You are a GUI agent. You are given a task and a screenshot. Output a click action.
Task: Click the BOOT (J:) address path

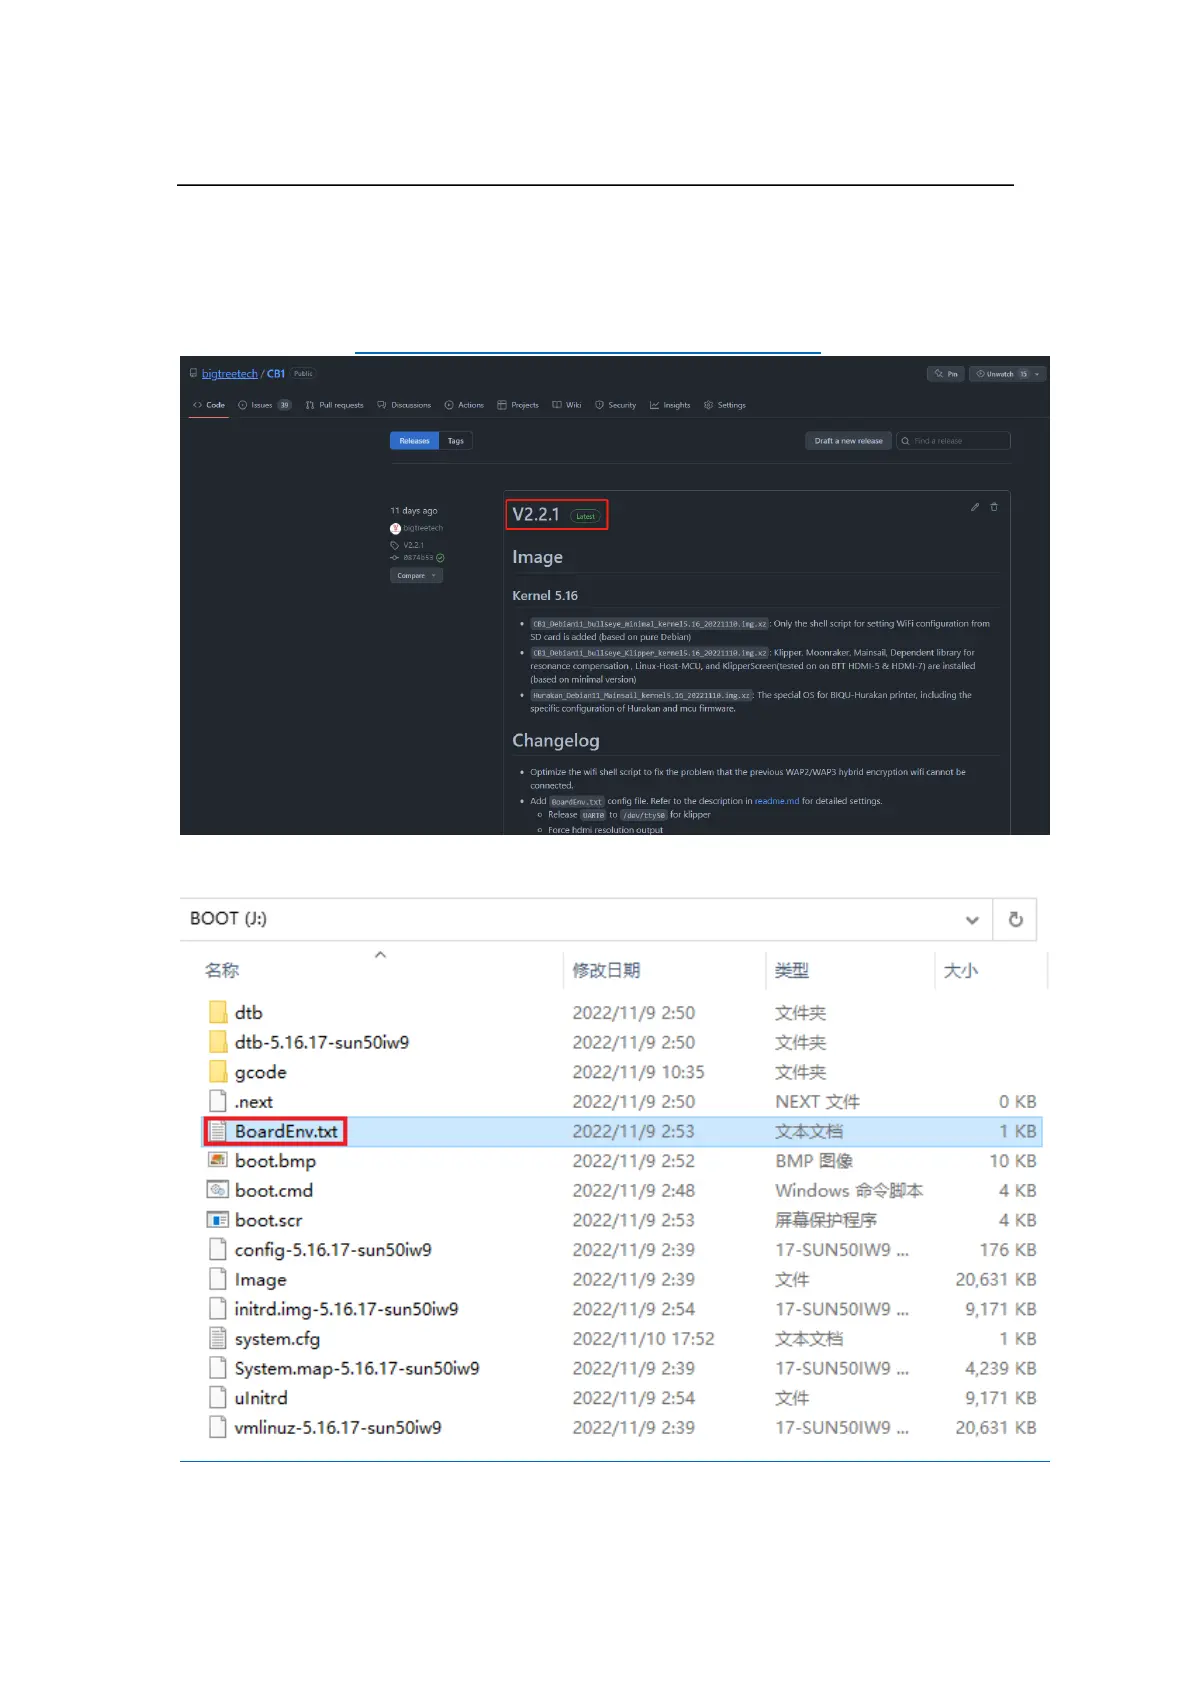pyautogui.click(x=228, y=919)
